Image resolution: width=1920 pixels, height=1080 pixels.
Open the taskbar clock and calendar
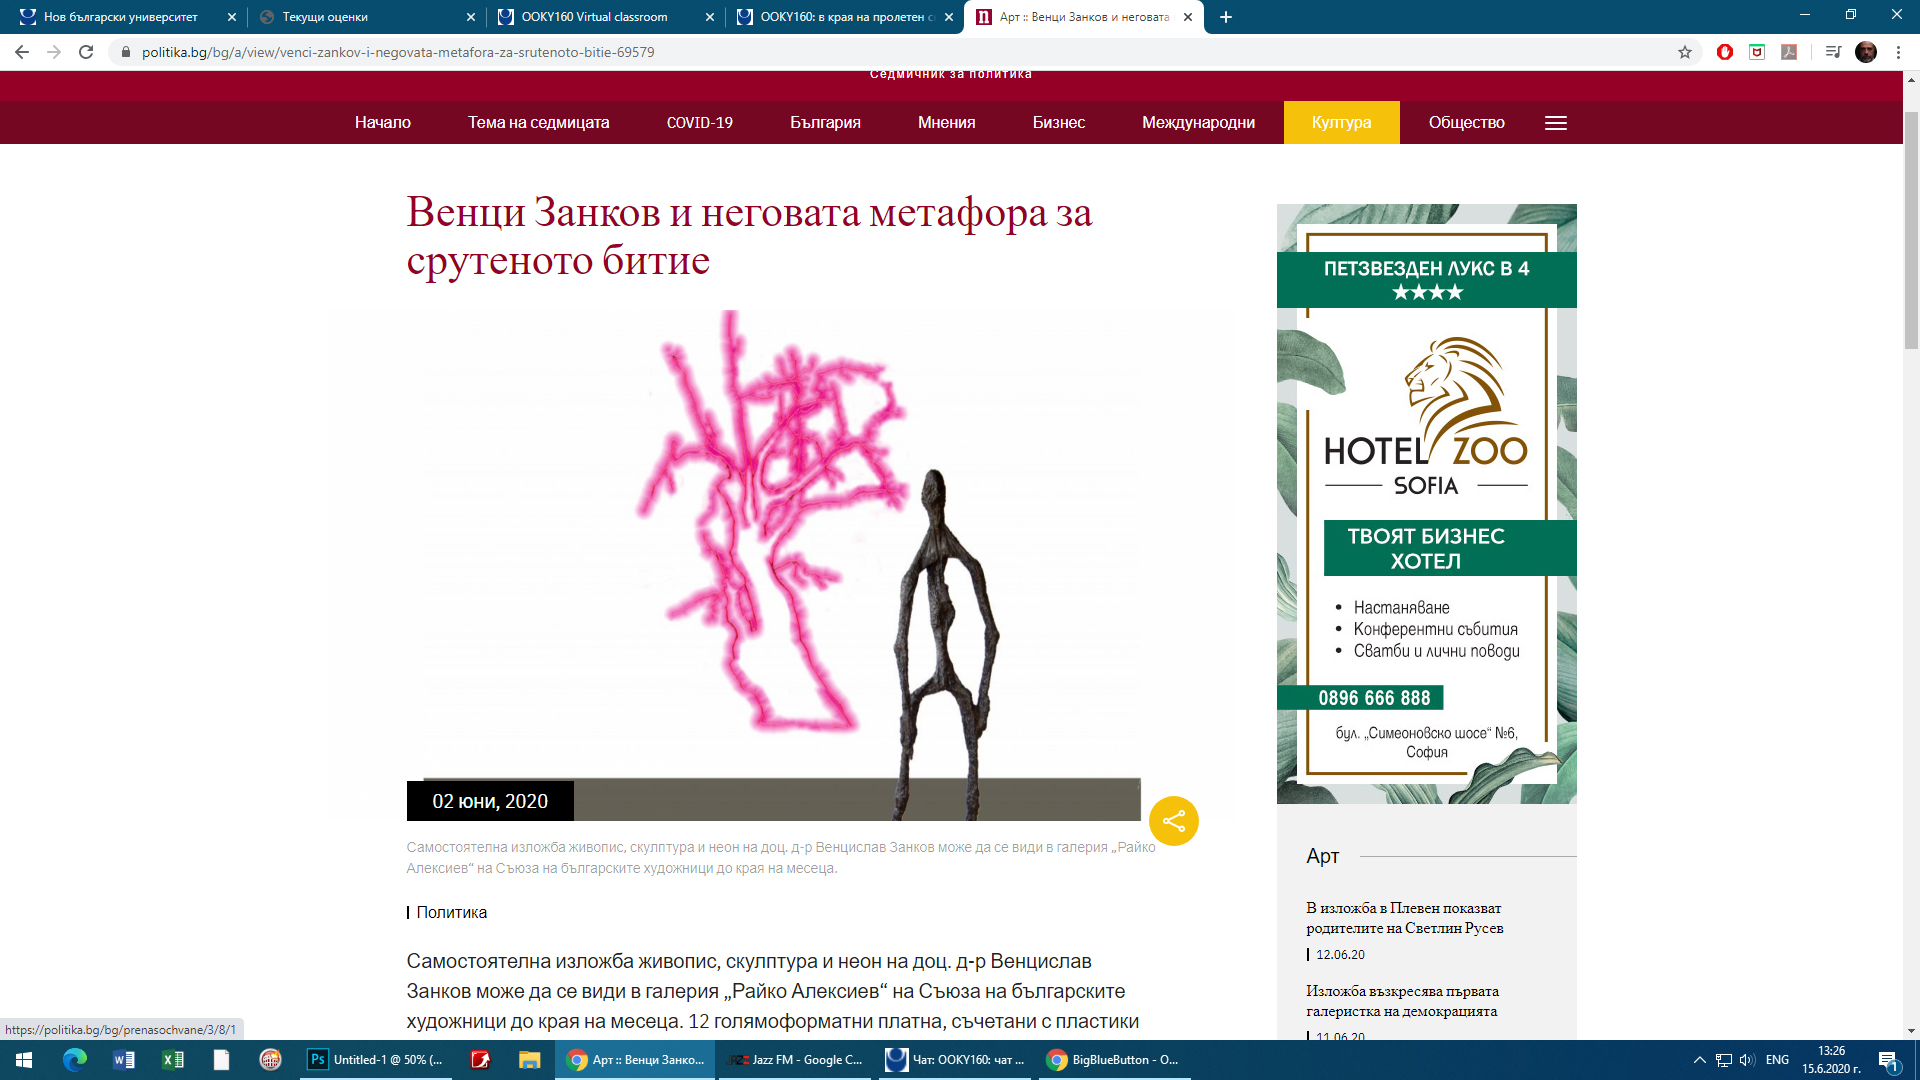coord(1831,1060)
